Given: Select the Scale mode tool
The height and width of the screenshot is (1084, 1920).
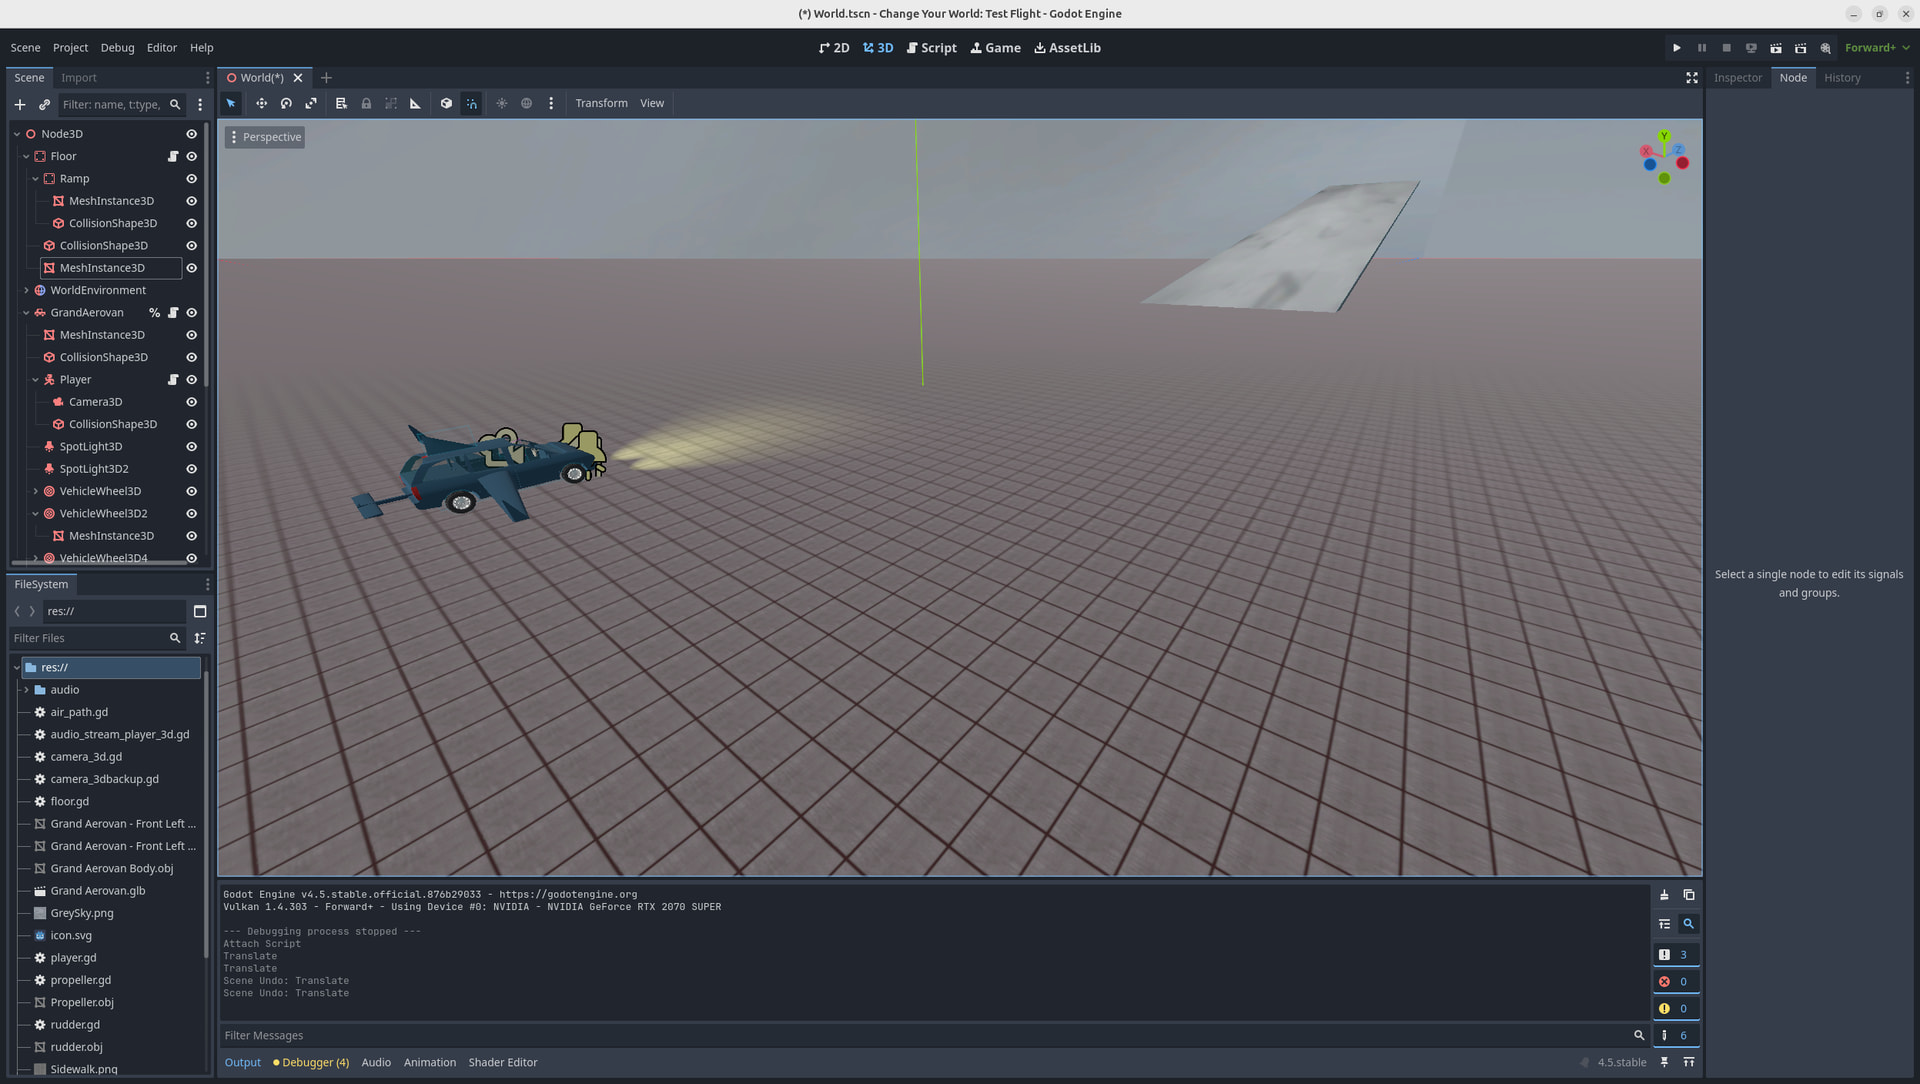Looking at the screenshot, I should (x=311, y=103).
